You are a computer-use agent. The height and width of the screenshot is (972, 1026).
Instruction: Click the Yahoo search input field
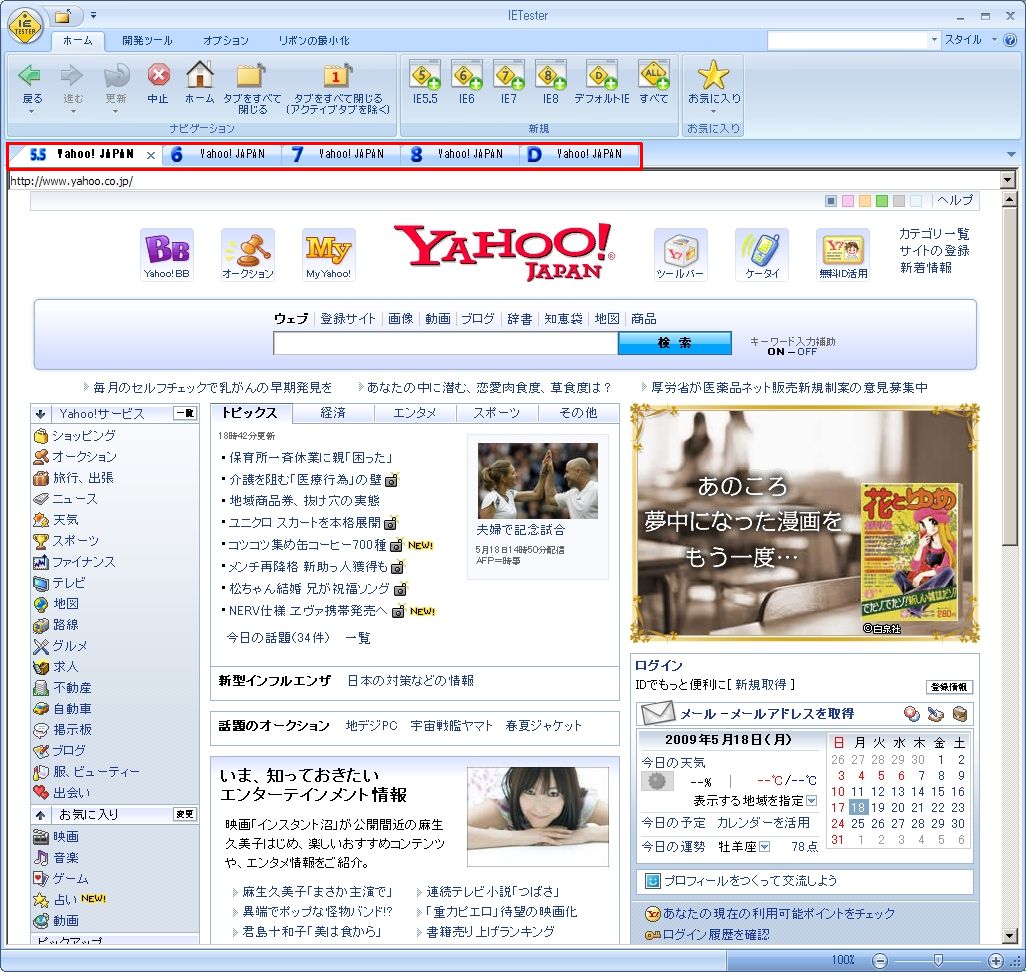[446, 343]
